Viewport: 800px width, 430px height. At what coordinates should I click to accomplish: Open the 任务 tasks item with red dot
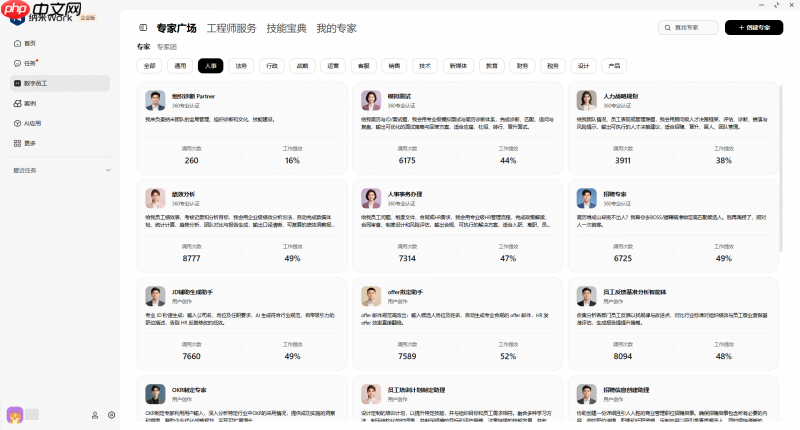26,63
